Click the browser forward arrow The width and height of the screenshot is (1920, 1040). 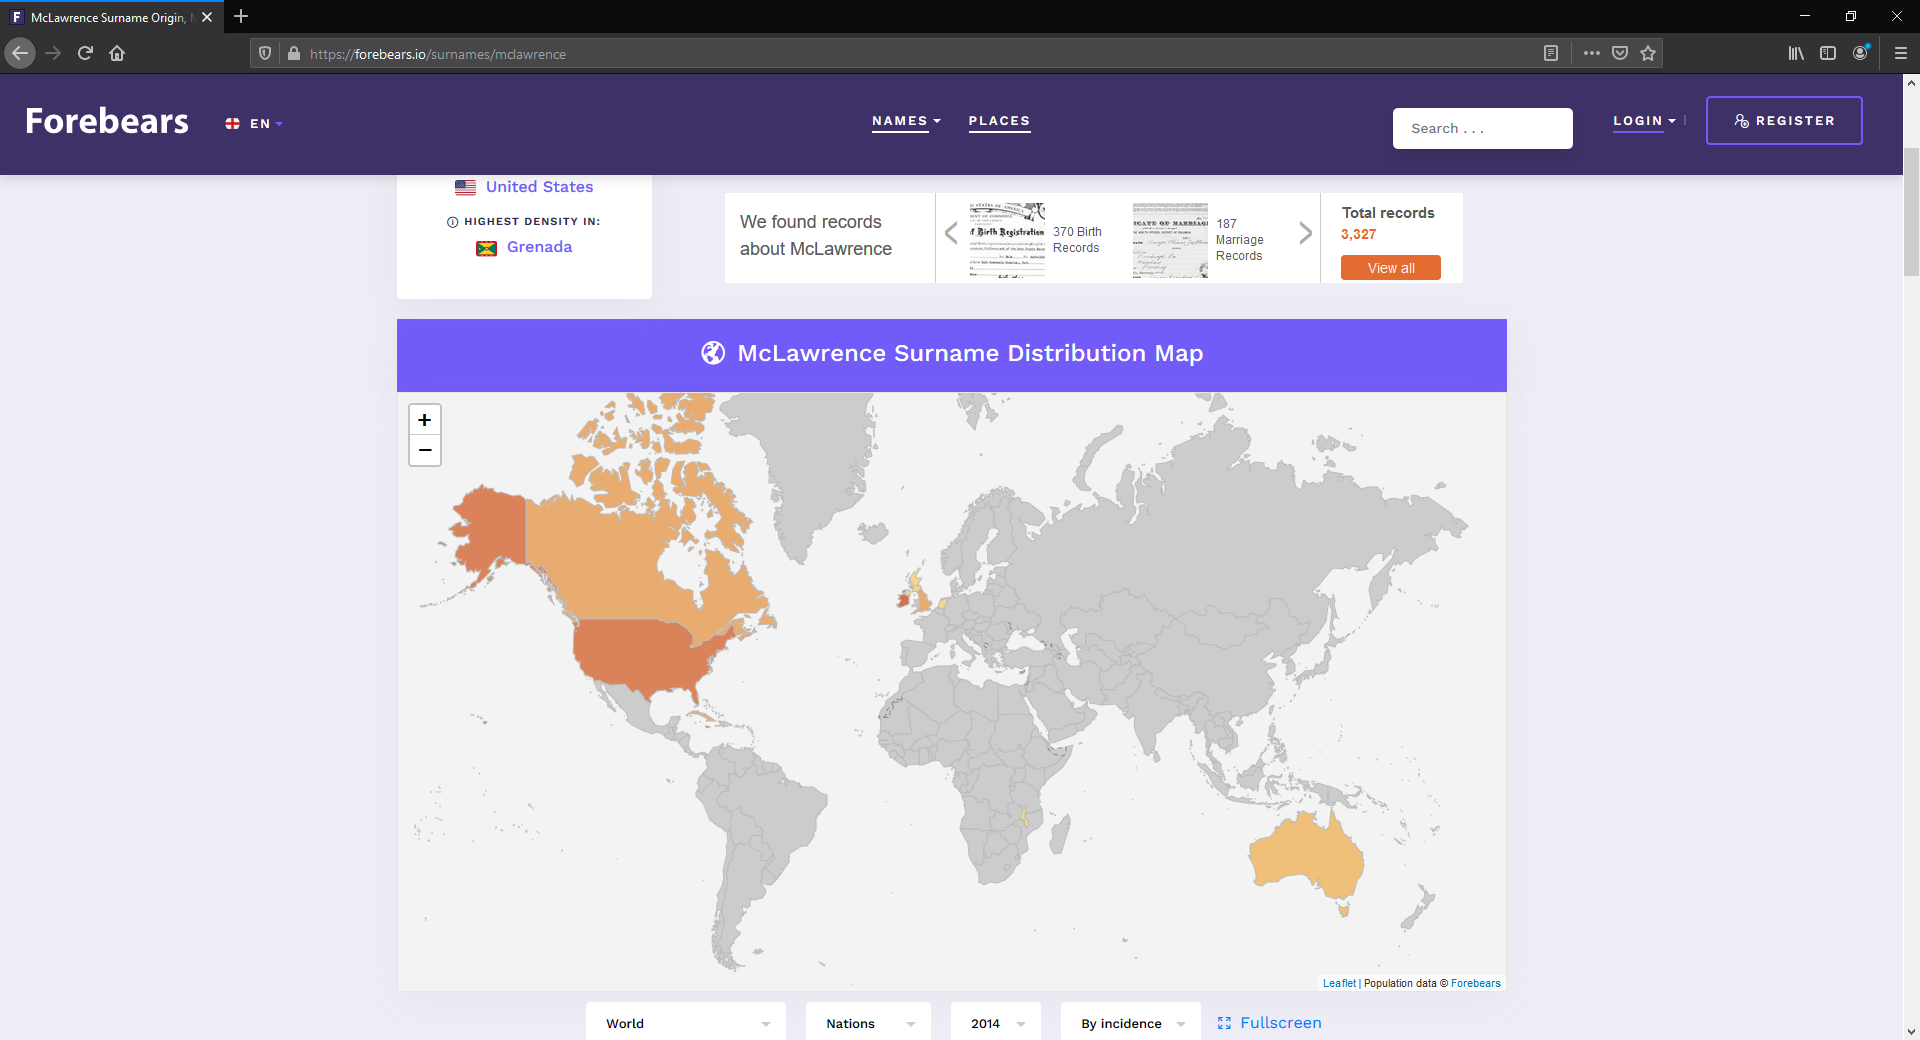[x=53, y=53]
